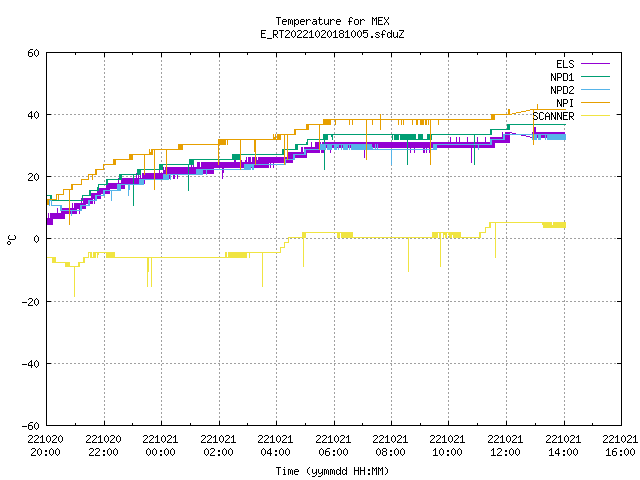The width and height of the screenshot is (640, 480).
Task: Click the x-axis label 221021 12:00
Action: (506, 446)
